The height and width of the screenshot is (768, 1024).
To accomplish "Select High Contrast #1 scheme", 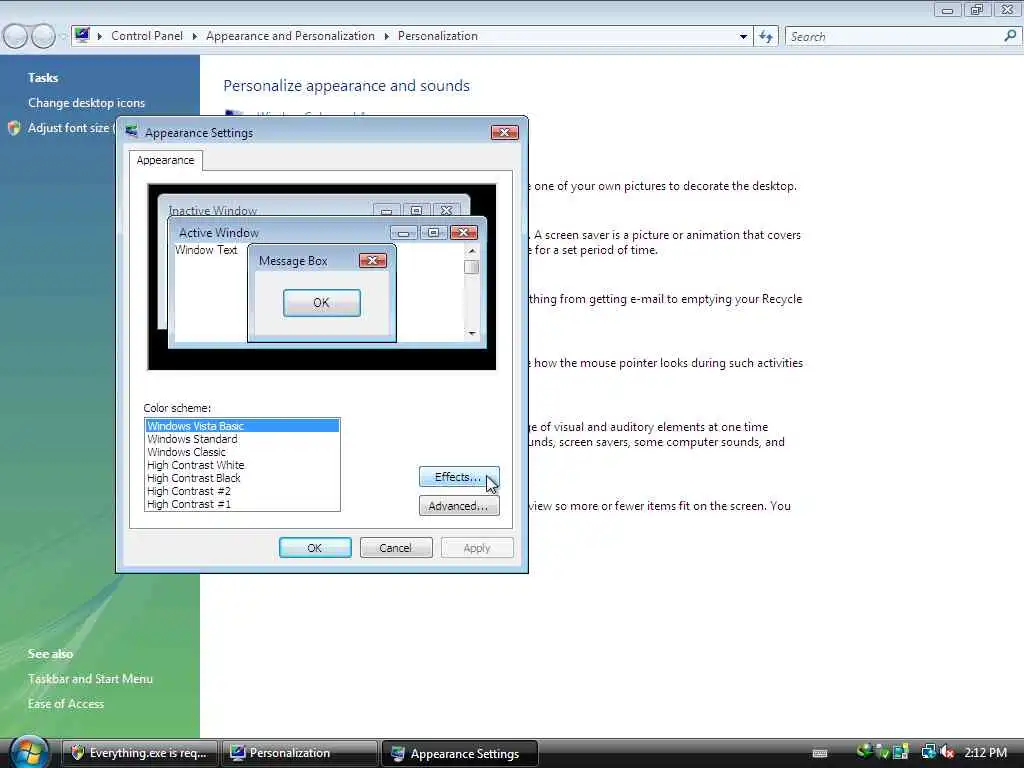I will pyautogui.click(x=242, y=504).
